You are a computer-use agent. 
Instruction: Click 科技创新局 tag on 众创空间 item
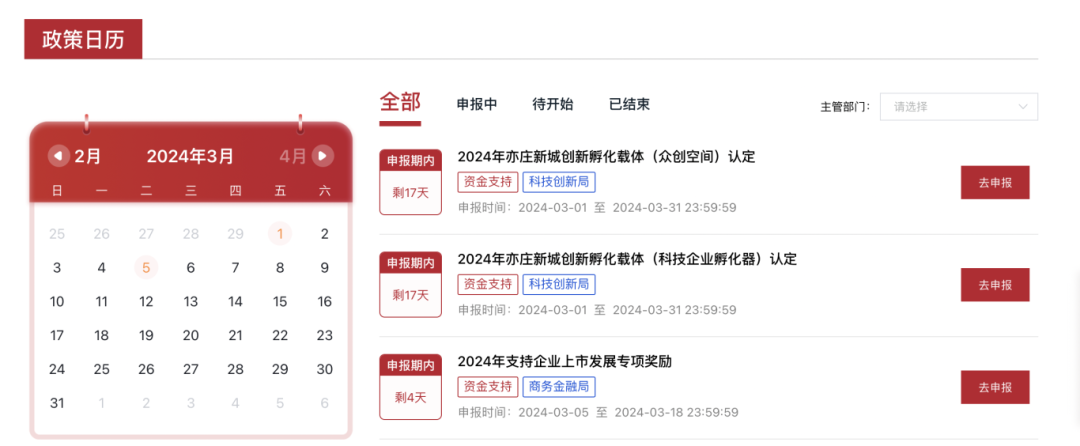(x=559, y=182)
